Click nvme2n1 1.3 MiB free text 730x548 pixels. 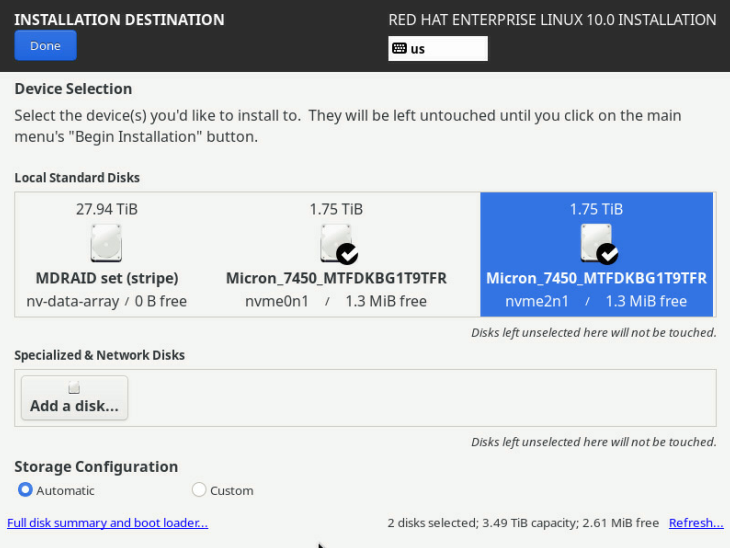coord(596,301)
